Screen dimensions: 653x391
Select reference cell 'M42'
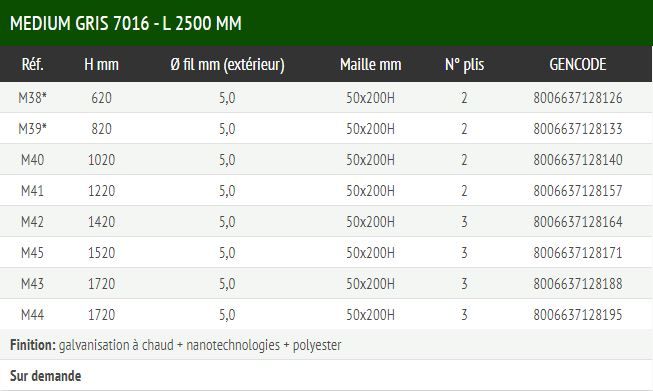[32, 222]
